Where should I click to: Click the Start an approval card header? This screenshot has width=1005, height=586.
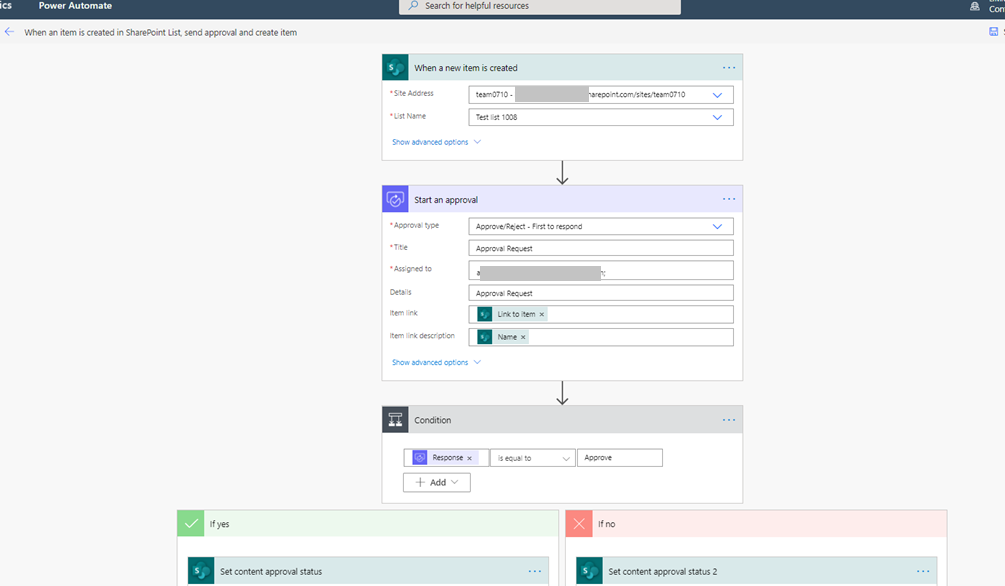click(x=562, y=199)
